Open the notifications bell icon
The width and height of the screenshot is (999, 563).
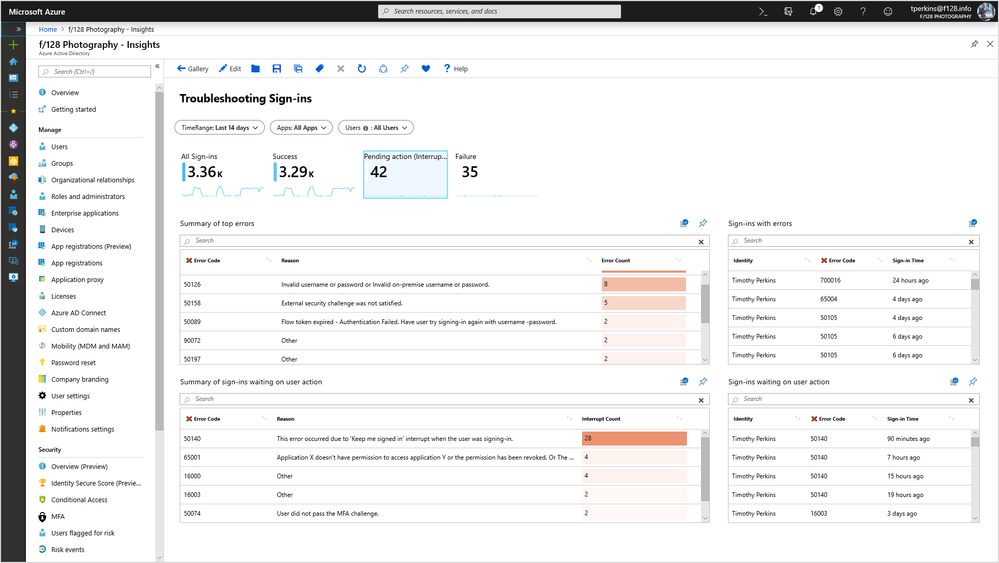pyautogui.click(x=814, y=11)
